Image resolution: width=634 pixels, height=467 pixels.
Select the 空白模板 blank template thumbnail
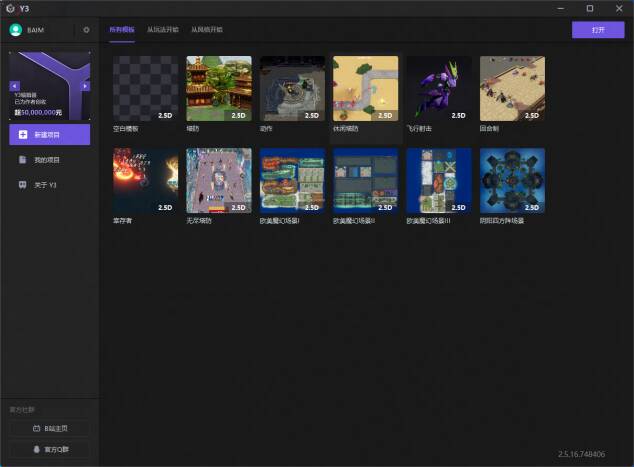click(x=145, y=88)
